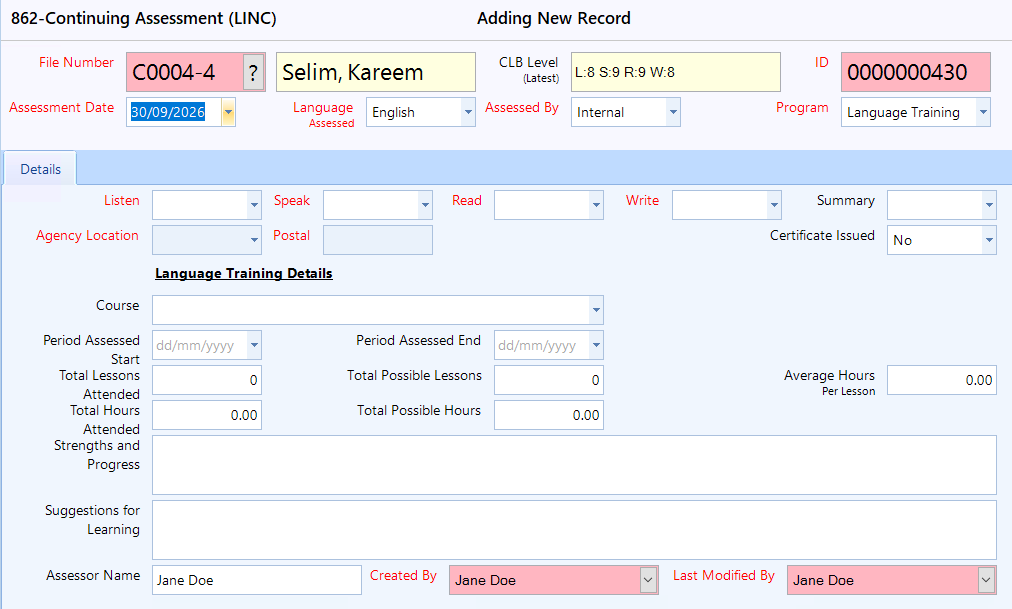The image size is (1012, 609).
Task: Click the Assessor Name field
Action: coord(257,580)
